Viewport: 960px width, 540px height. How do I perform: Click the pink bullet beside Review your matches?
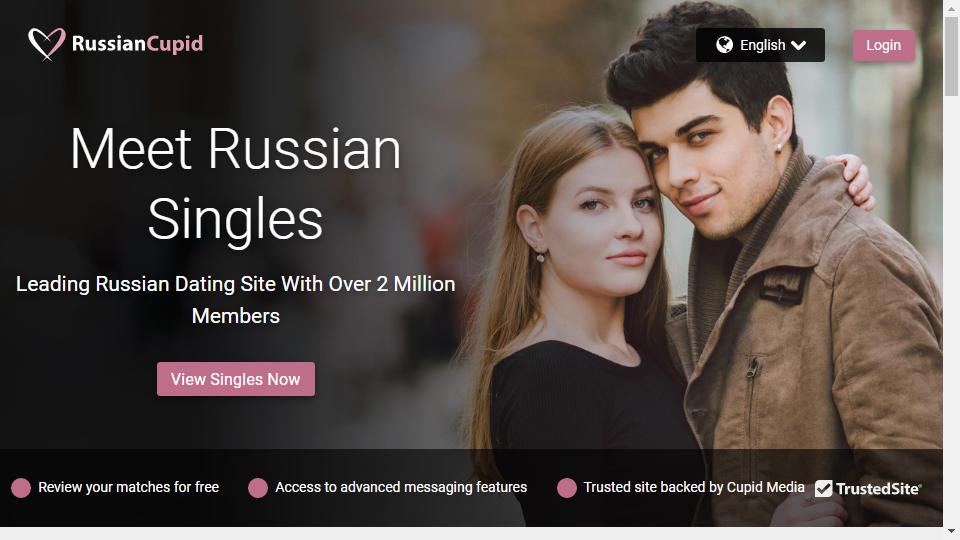[x=21, y=487]
